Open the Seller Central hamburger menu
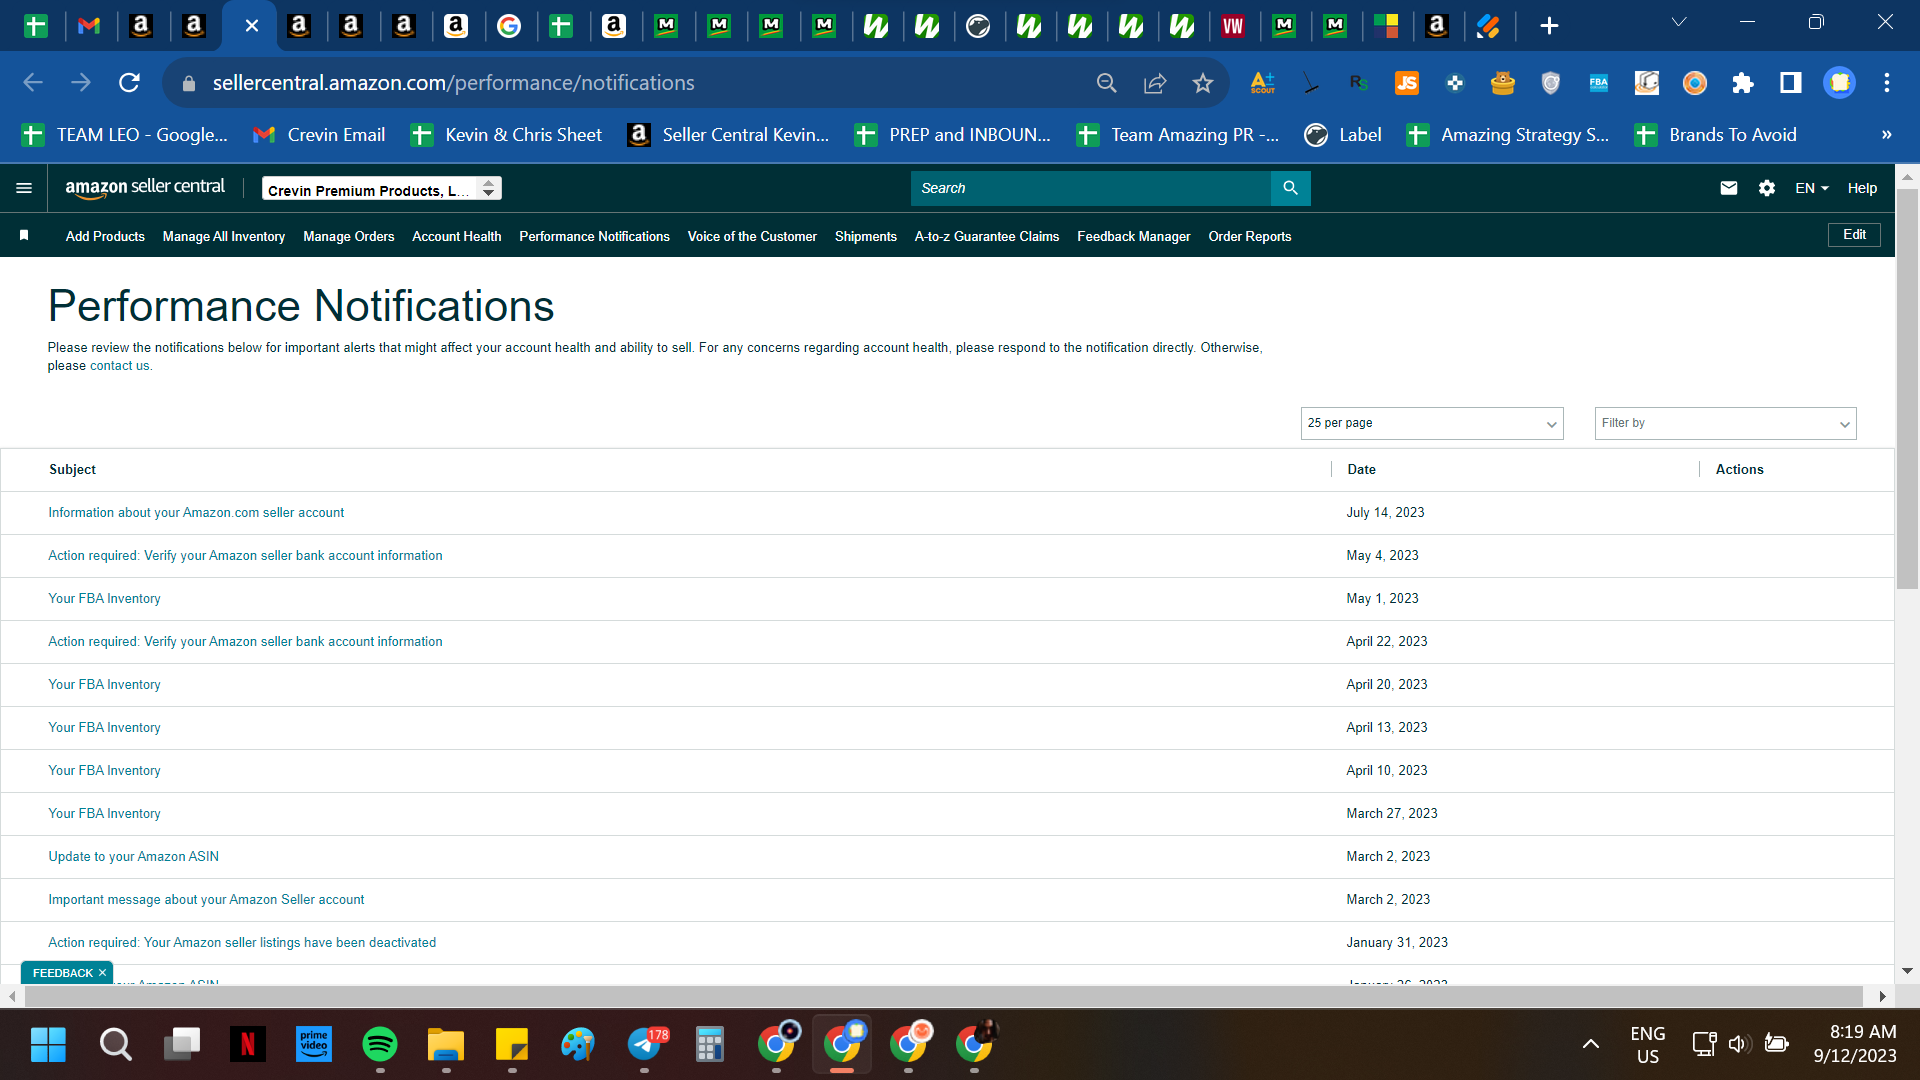The image size is (1920, 1080). [x=24, y=188]
